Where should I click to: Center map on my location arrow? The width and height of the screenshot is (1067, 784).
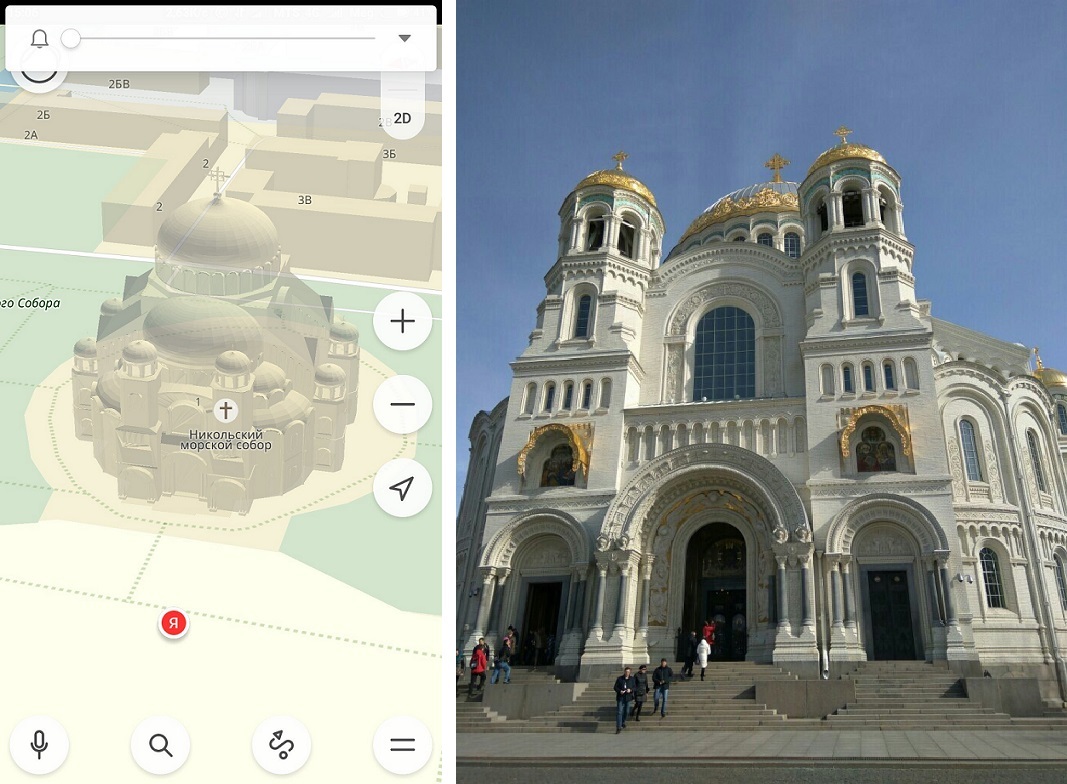coord(402,487)
